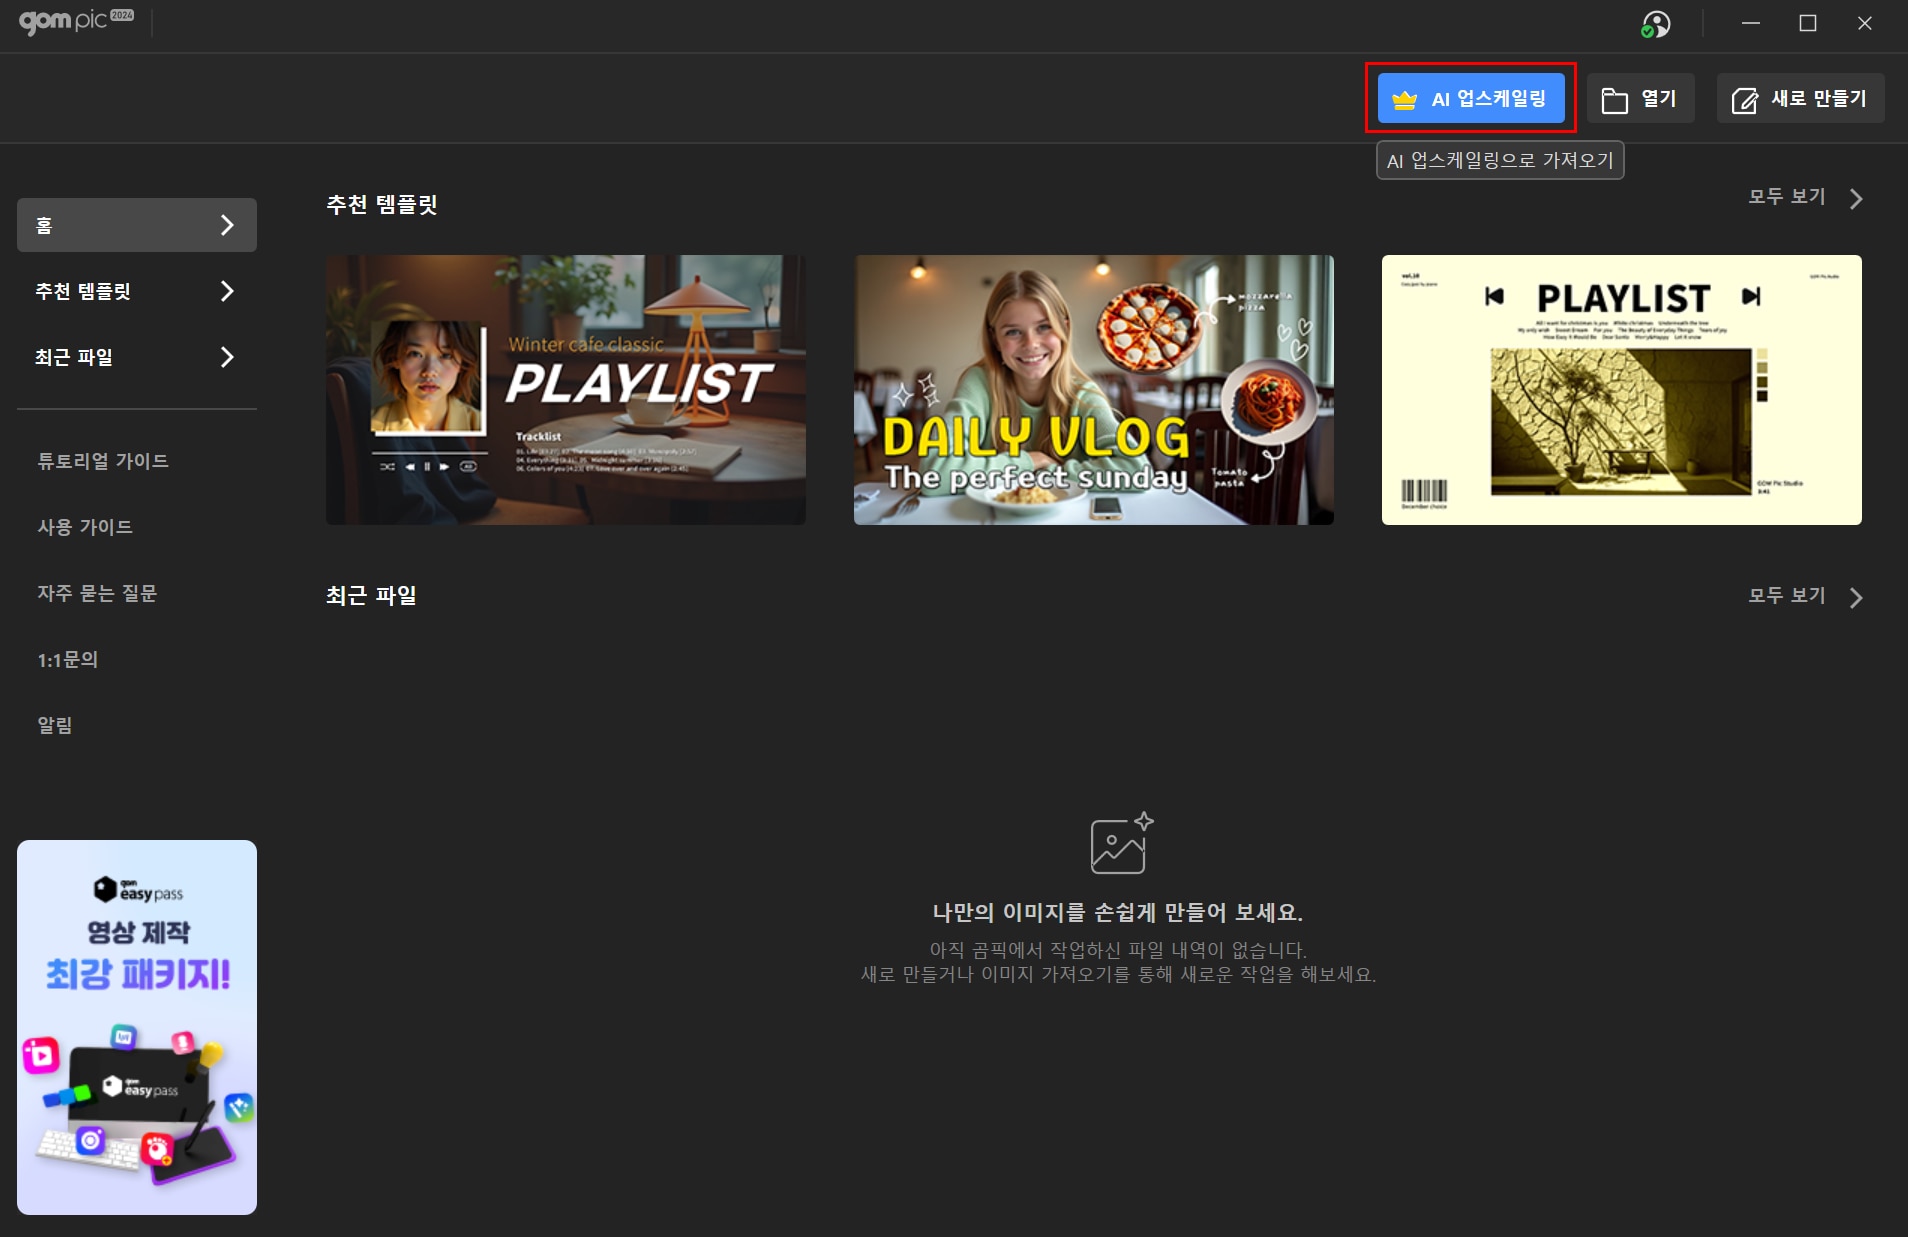Screen dimensions: 1908x1237
Task: Expand the 최근 파일 sidebar chevron
Action: (227, 357)
